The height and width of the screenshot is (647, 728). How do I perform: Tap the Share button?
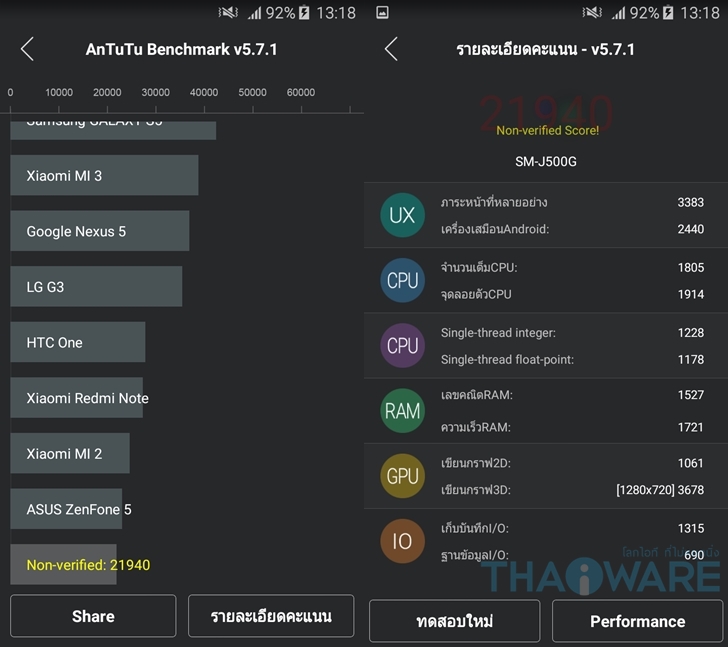coord(93,616)
